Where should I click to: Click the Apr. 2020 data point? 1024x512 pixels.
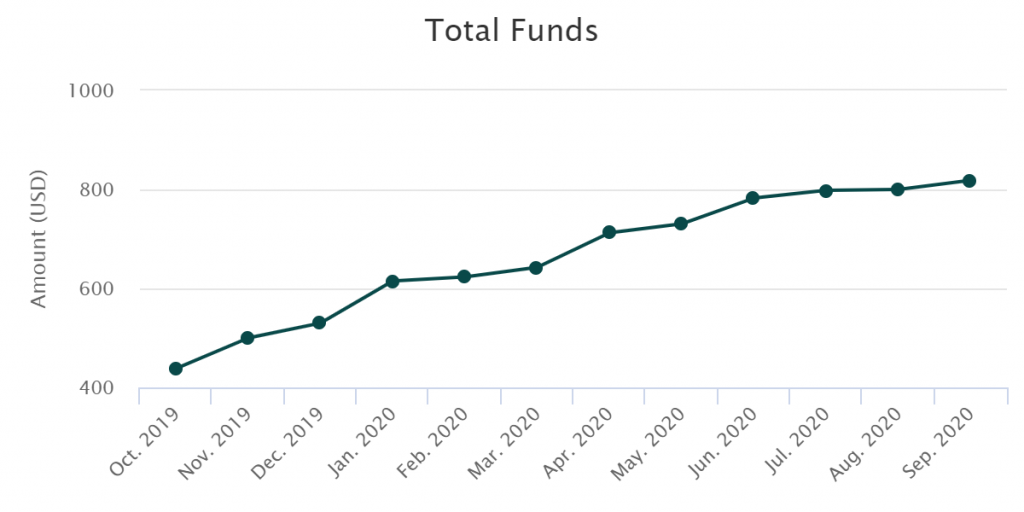click(x=609, y=233)
